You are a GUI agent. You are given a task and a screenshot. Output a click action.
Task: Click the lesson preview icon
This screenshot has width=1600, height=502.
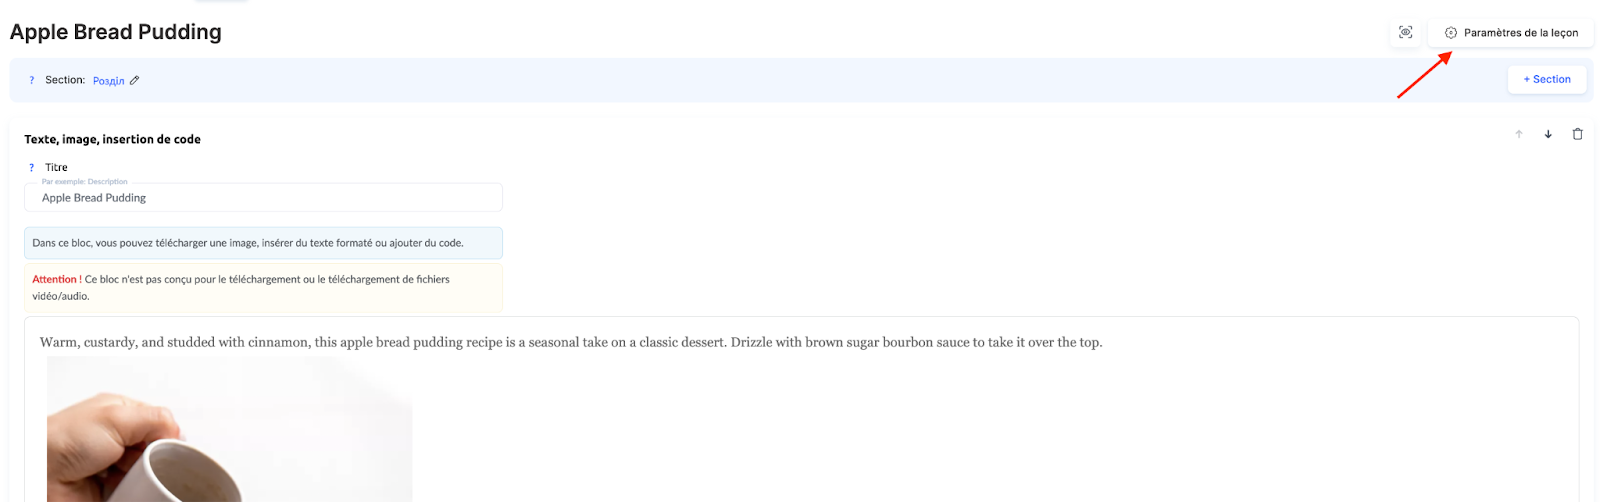[1405, 33]
